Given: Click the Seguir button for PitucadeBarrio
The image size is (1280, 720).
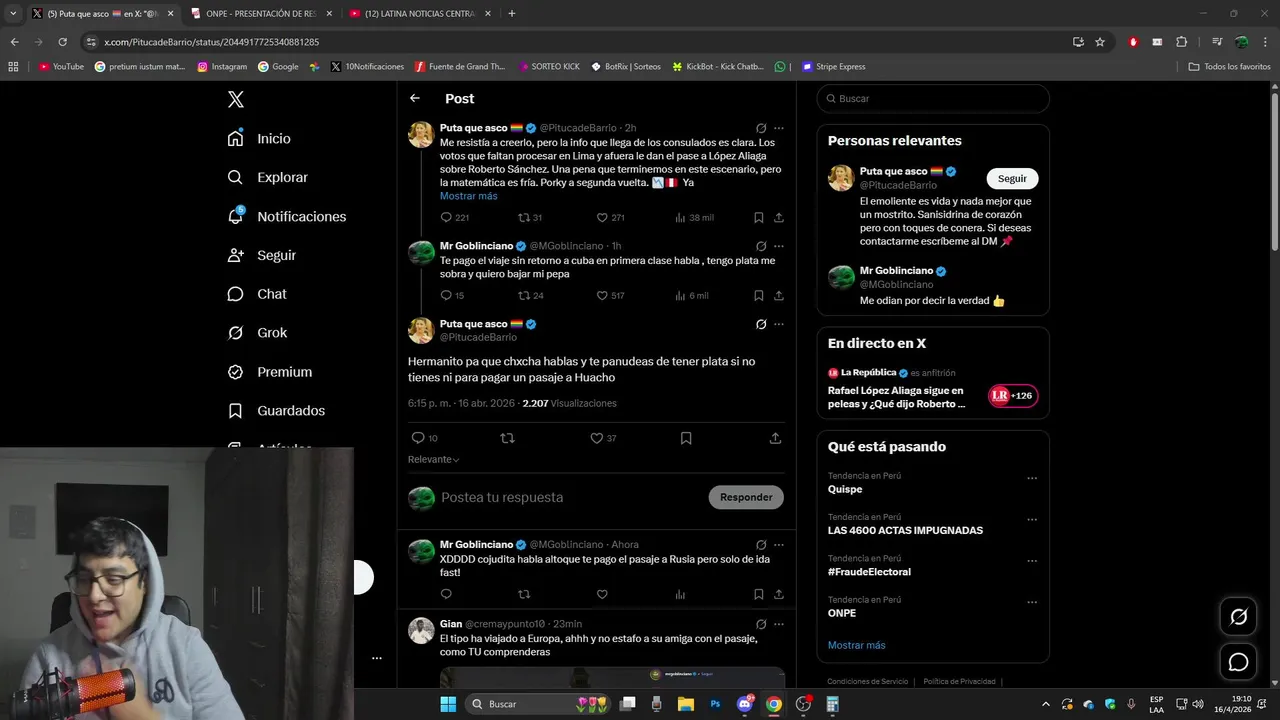Looking at the screenshot, I should (x=1012, y=178).
